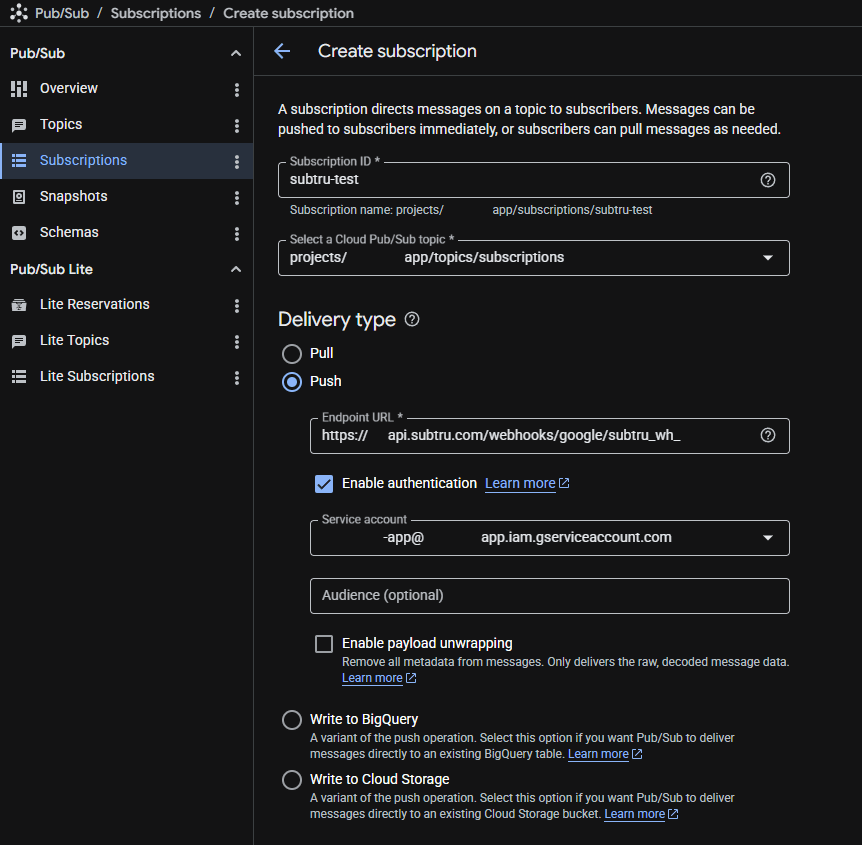Open Schemas in sidebar

pyautogui.click(x=126, y=233)
